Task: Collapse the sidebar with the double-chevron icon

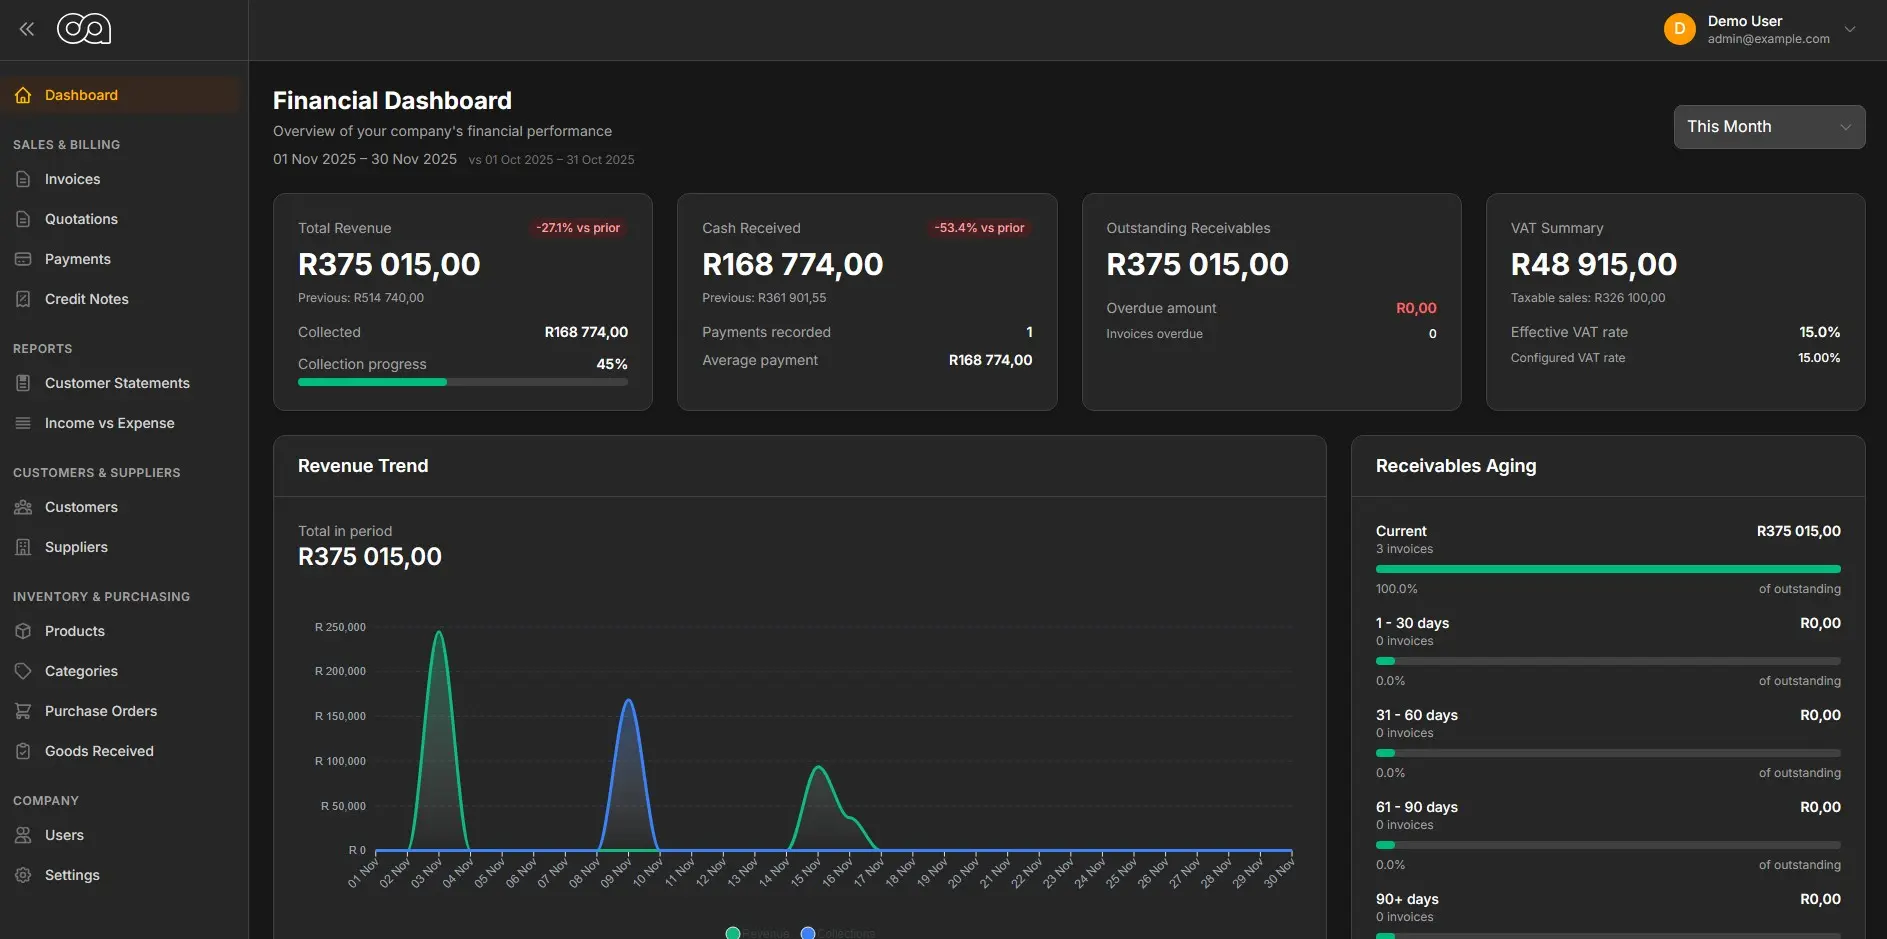Action: pos(26,28)
